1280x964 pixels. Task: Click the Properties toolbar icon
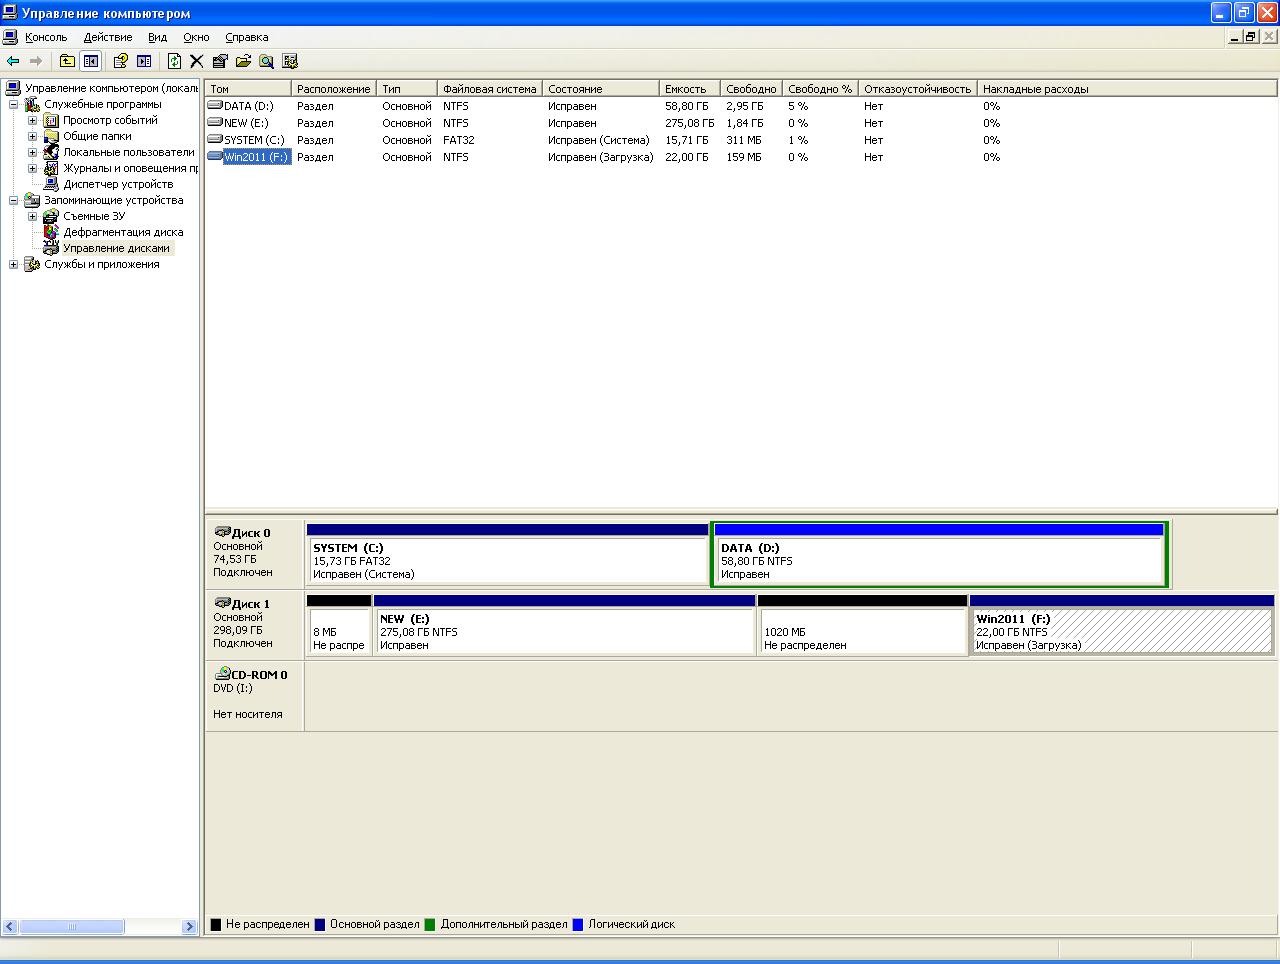coord(220,61)
